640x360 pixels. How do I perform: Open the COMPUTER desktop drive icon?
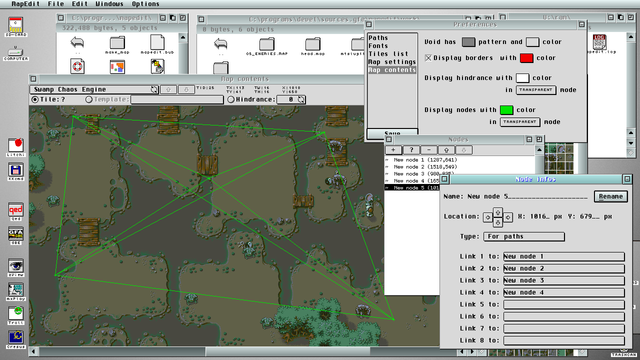point(16,53)
